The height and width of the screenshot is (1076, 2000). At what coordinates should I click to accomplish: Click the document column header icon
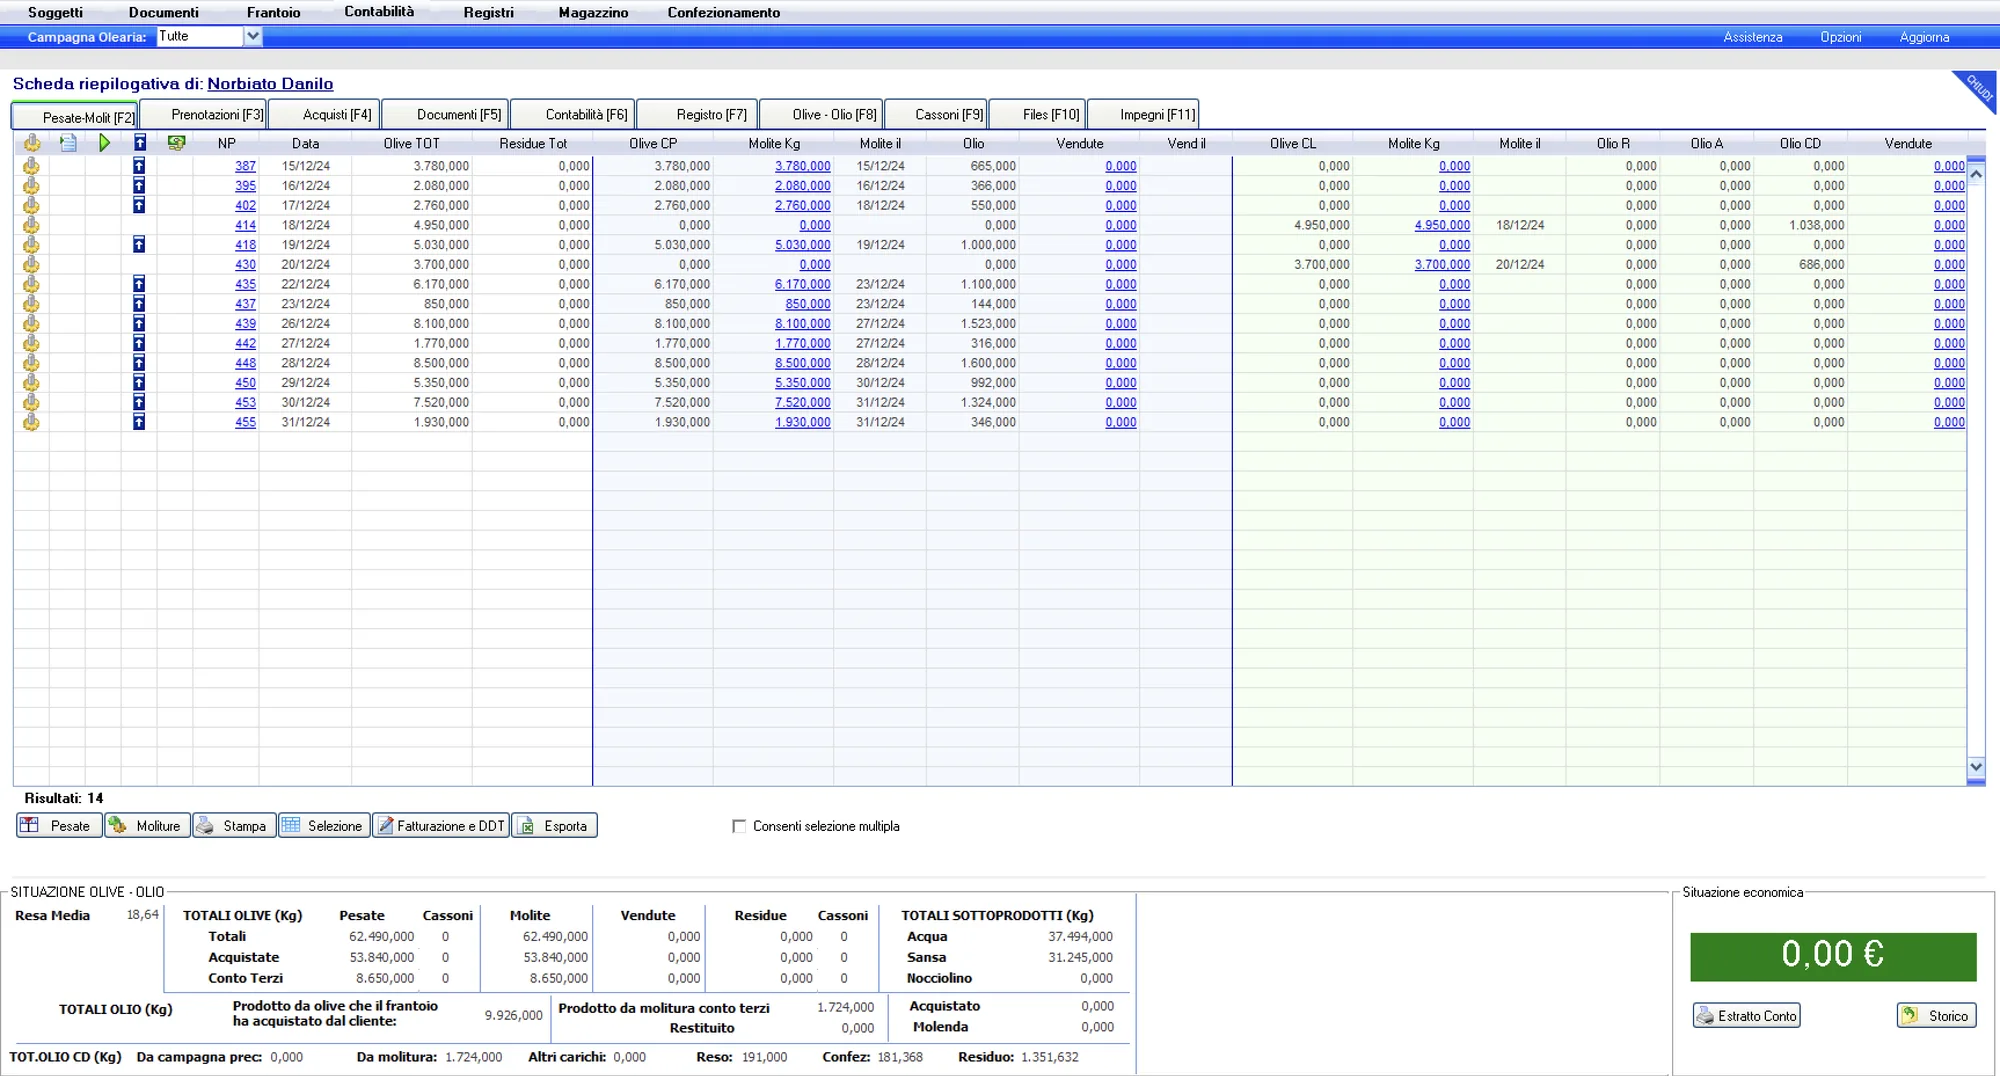[x=68, y=143]
